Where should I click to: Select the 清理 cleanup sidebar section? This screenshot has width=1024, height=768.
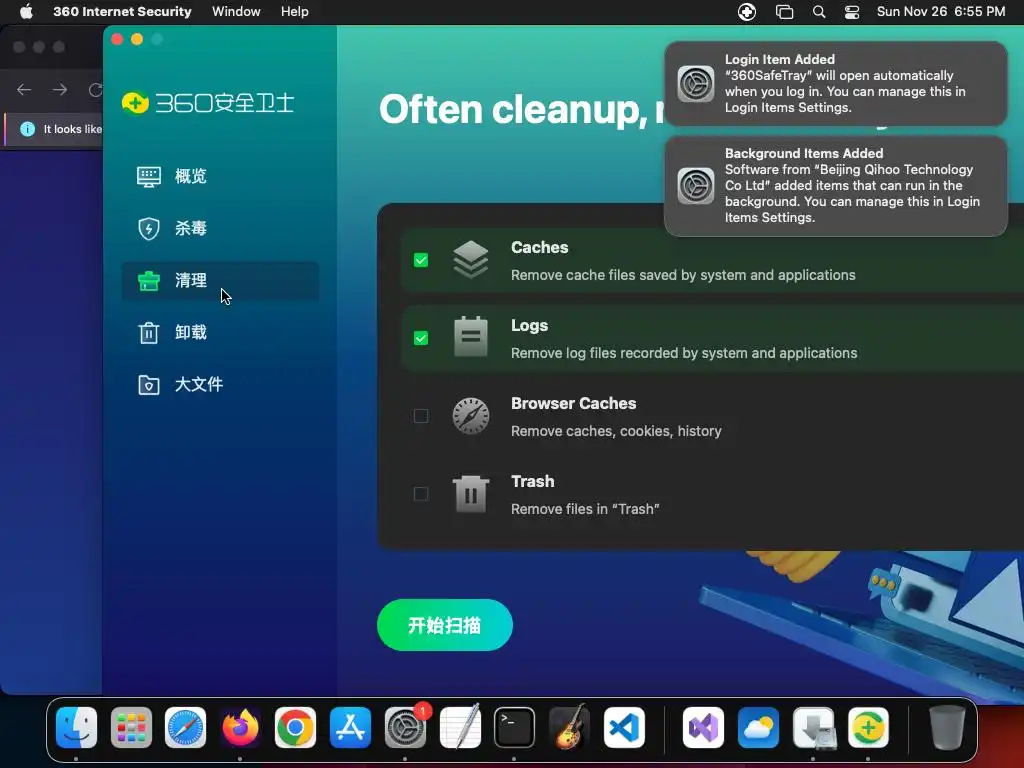[x=220, y=281]
